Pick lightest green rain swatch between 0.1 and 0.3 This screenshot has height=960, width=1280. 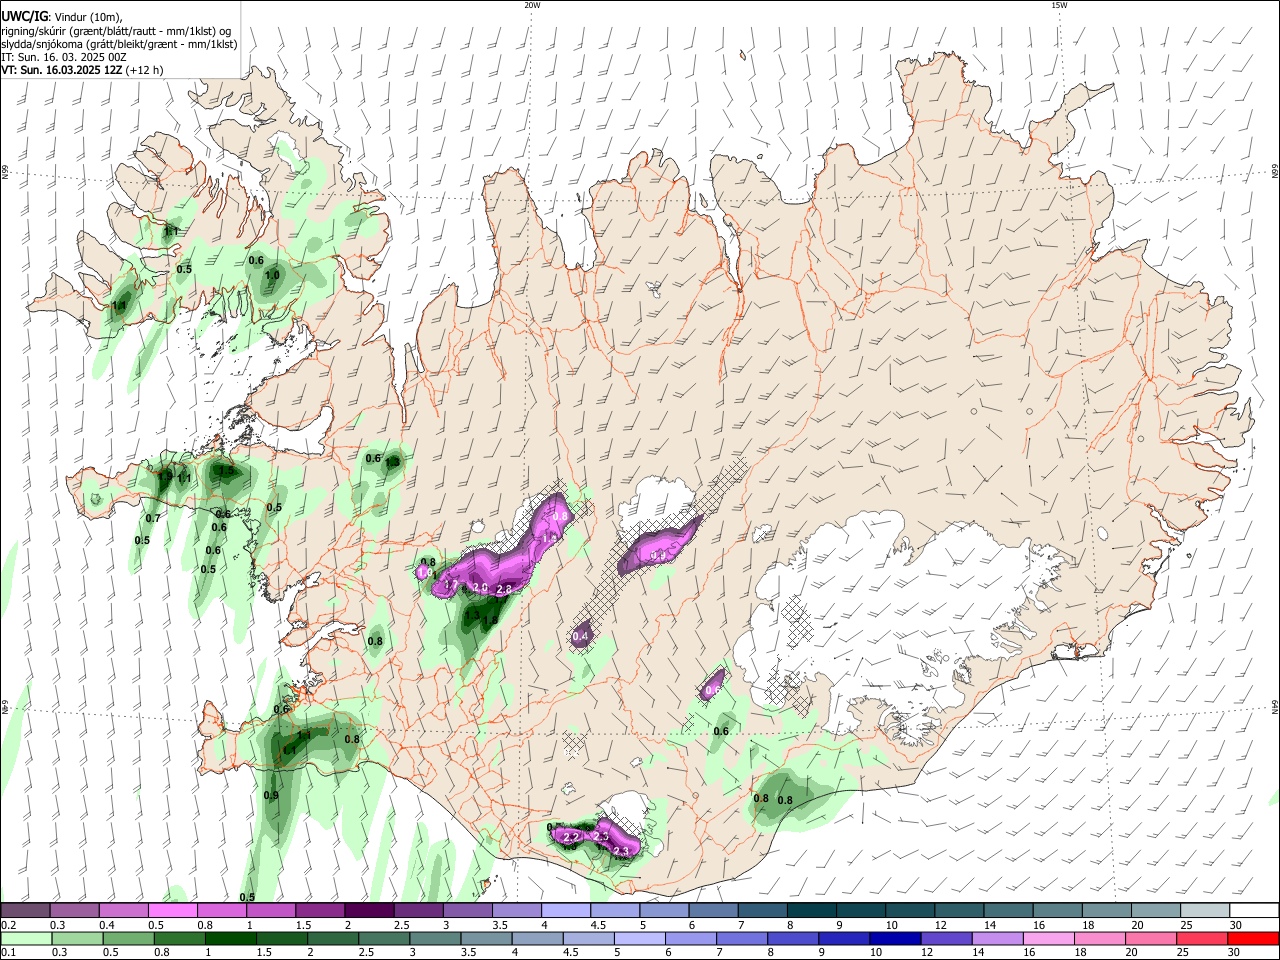[x=25, y=938]
